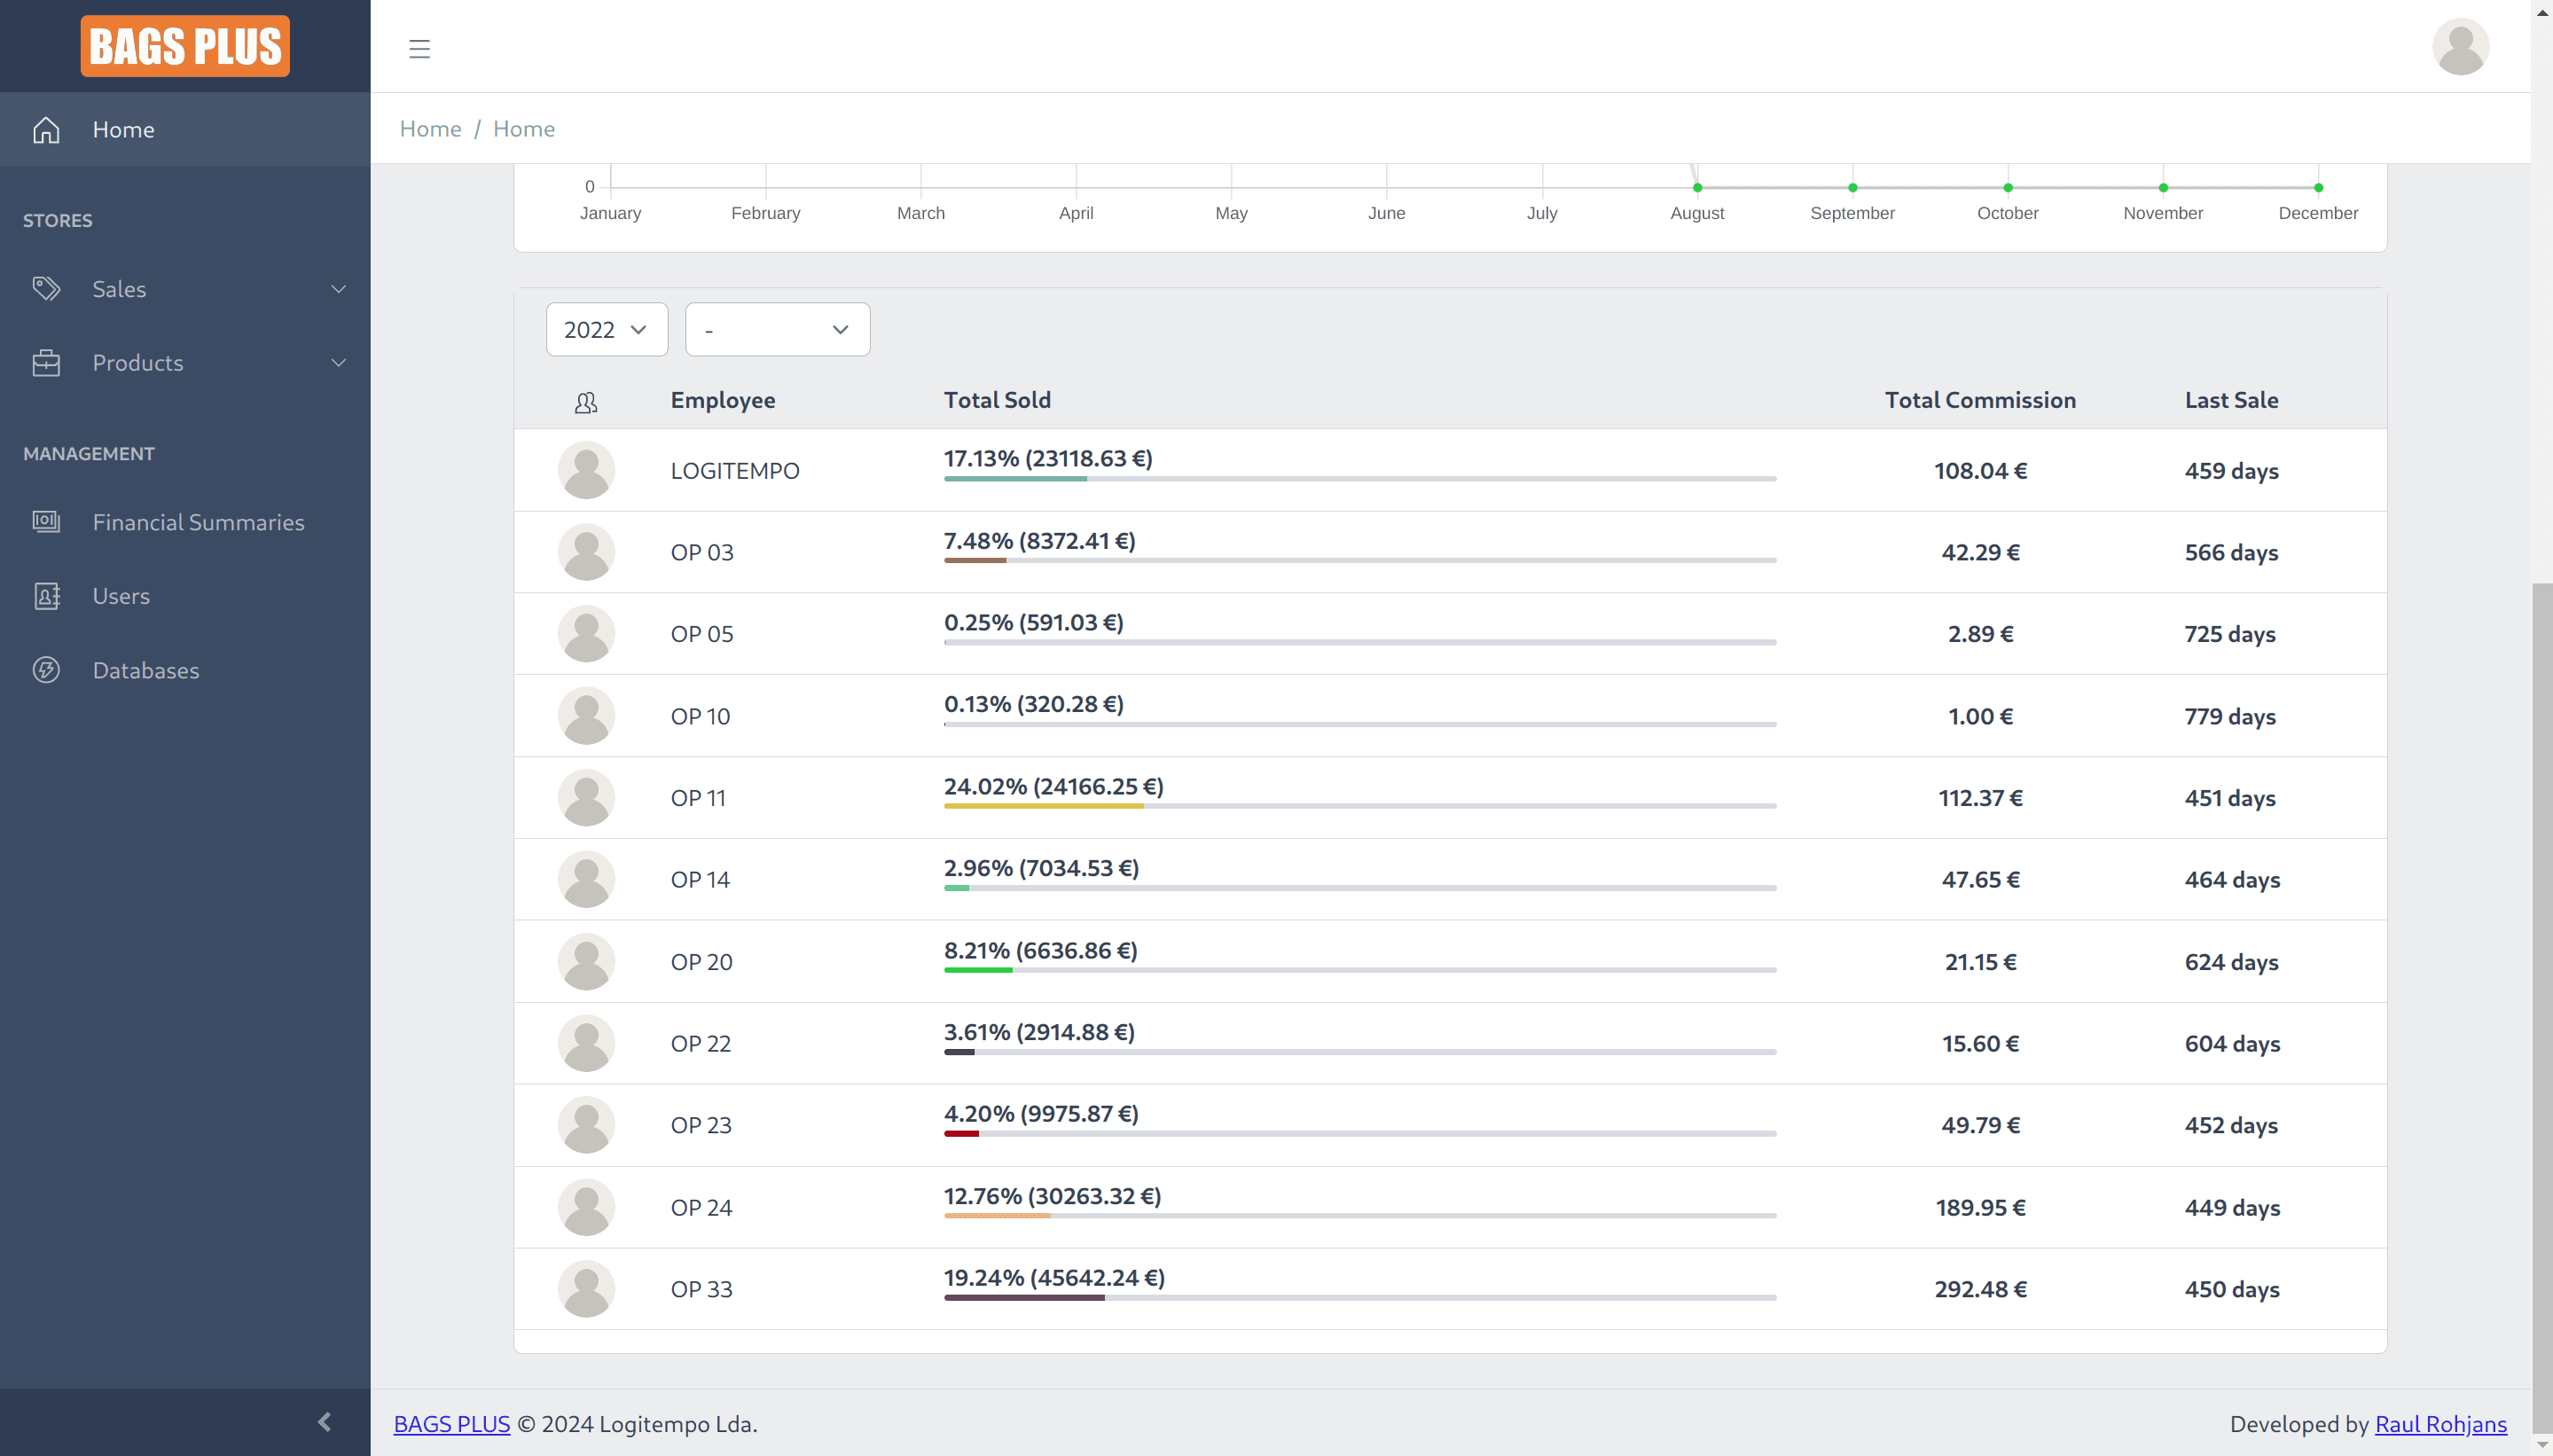The height and width of the screenshot is (1456, 2553).
Task: Open the Databases page
Action: [x=185, y=670]
